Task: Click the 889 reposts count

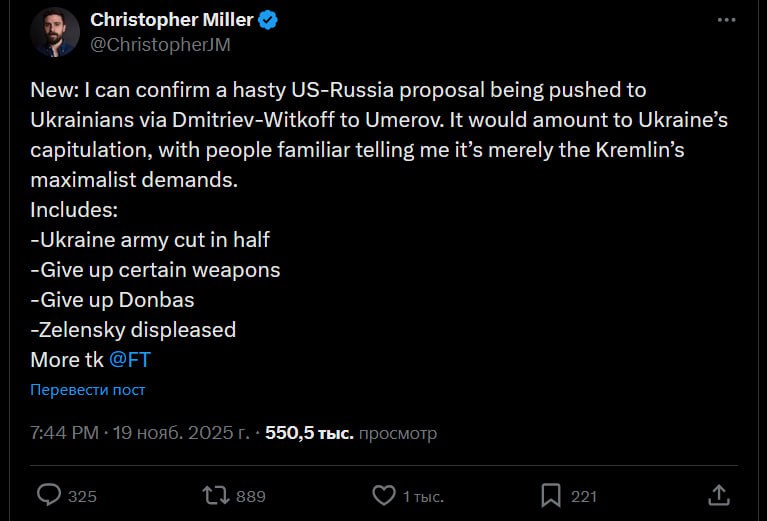Action: [250, 496]
